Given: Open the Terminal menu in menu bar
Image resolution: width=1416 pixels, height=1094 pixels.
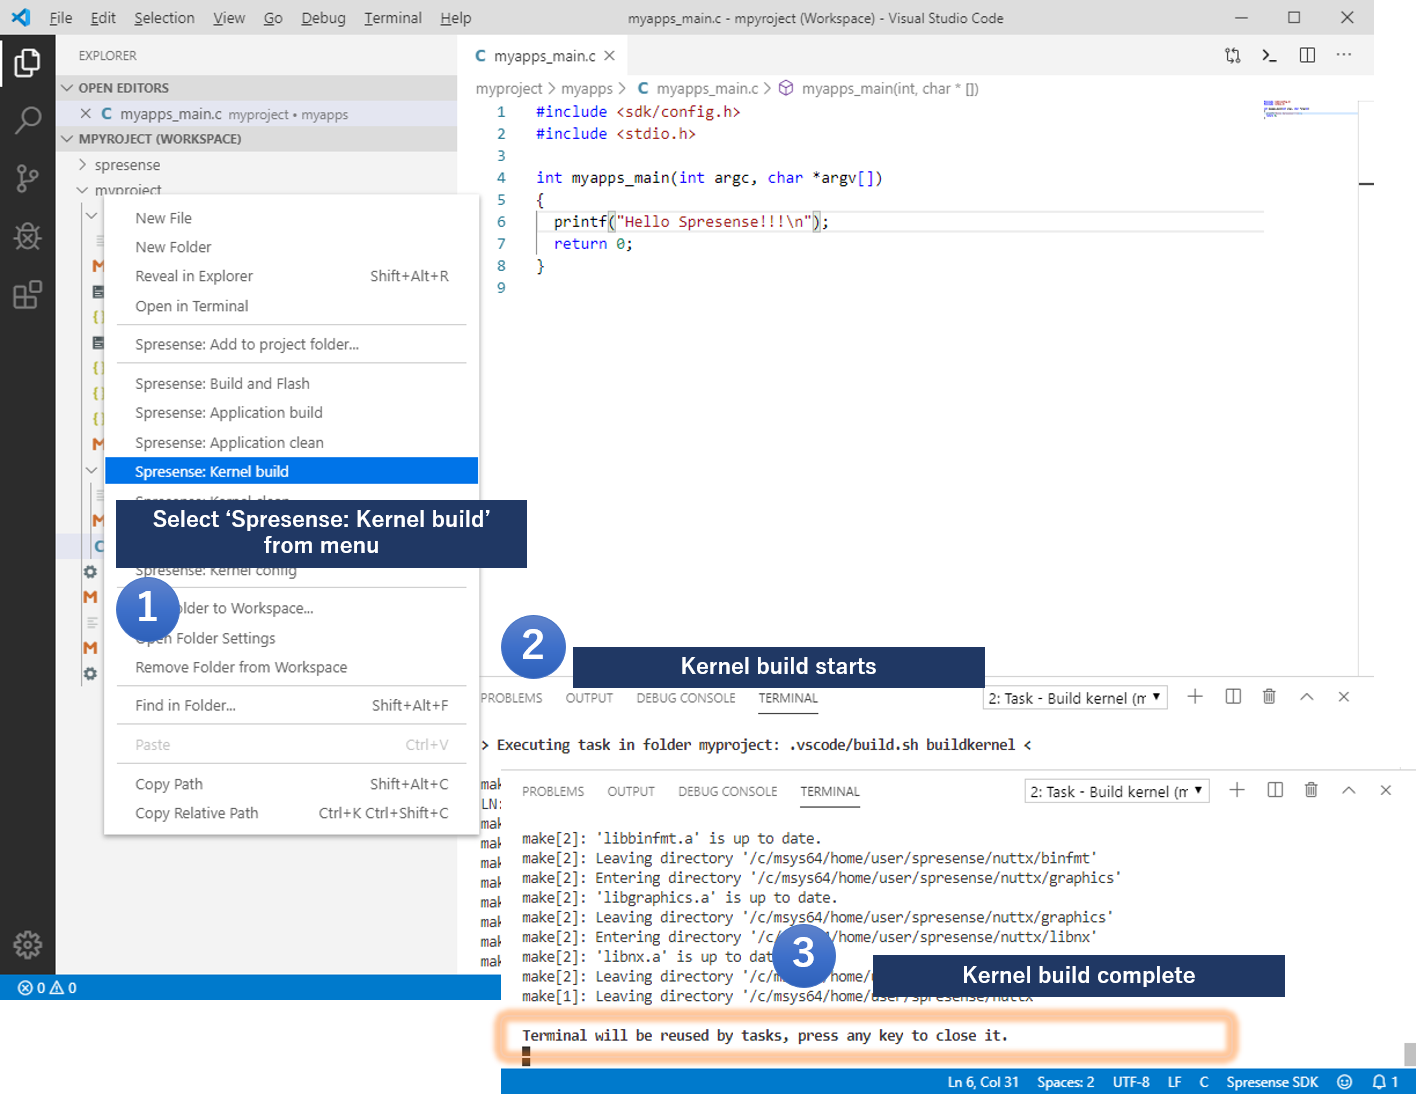Looking at the screenshot, I should pos(392,18).
